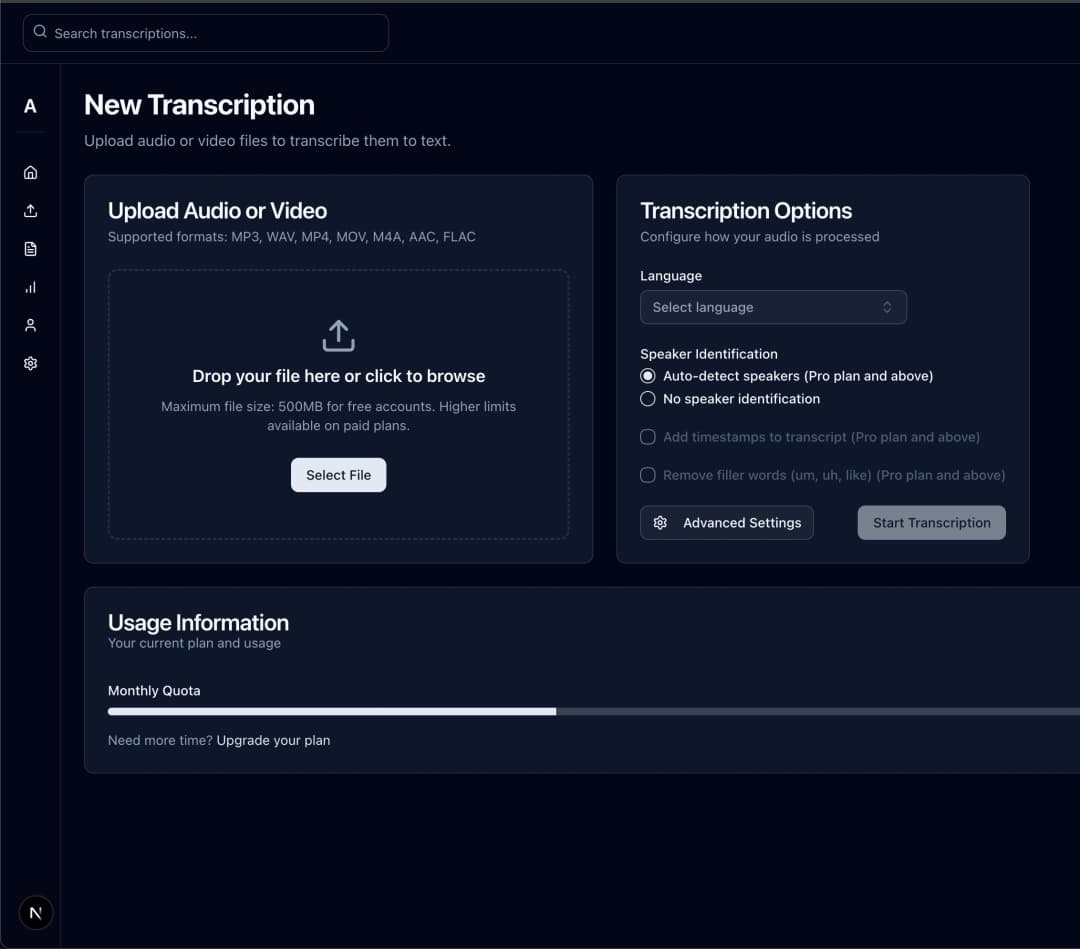Click 'Drop your file here or click to browse'
Viewport: 1080px width, 949px height.
click(338, 376)
